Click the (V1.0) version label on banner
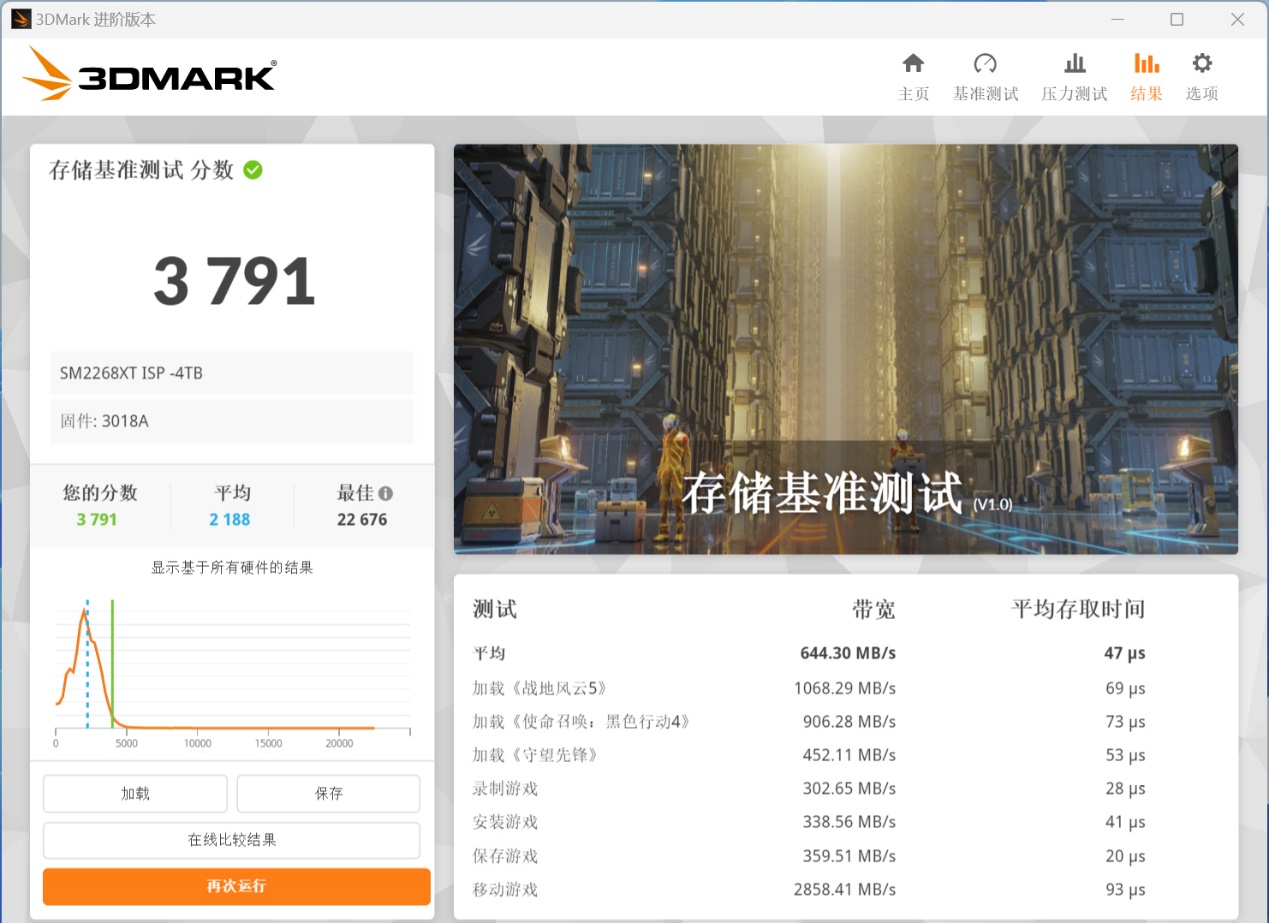This screenshot has height=923, width=1269. (x=993, y=505)
